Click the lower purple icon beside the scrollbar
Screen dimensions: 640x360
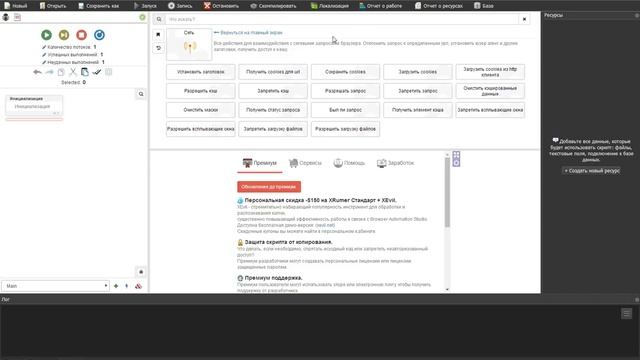tap(456, 163)
